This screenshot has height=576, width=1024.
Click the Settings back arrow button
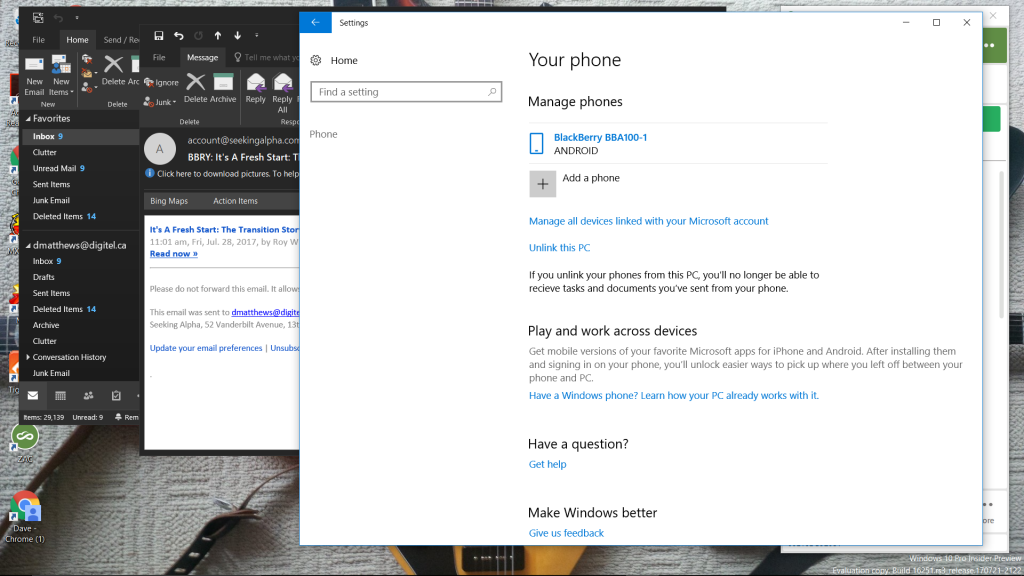(x=315, y=22)
